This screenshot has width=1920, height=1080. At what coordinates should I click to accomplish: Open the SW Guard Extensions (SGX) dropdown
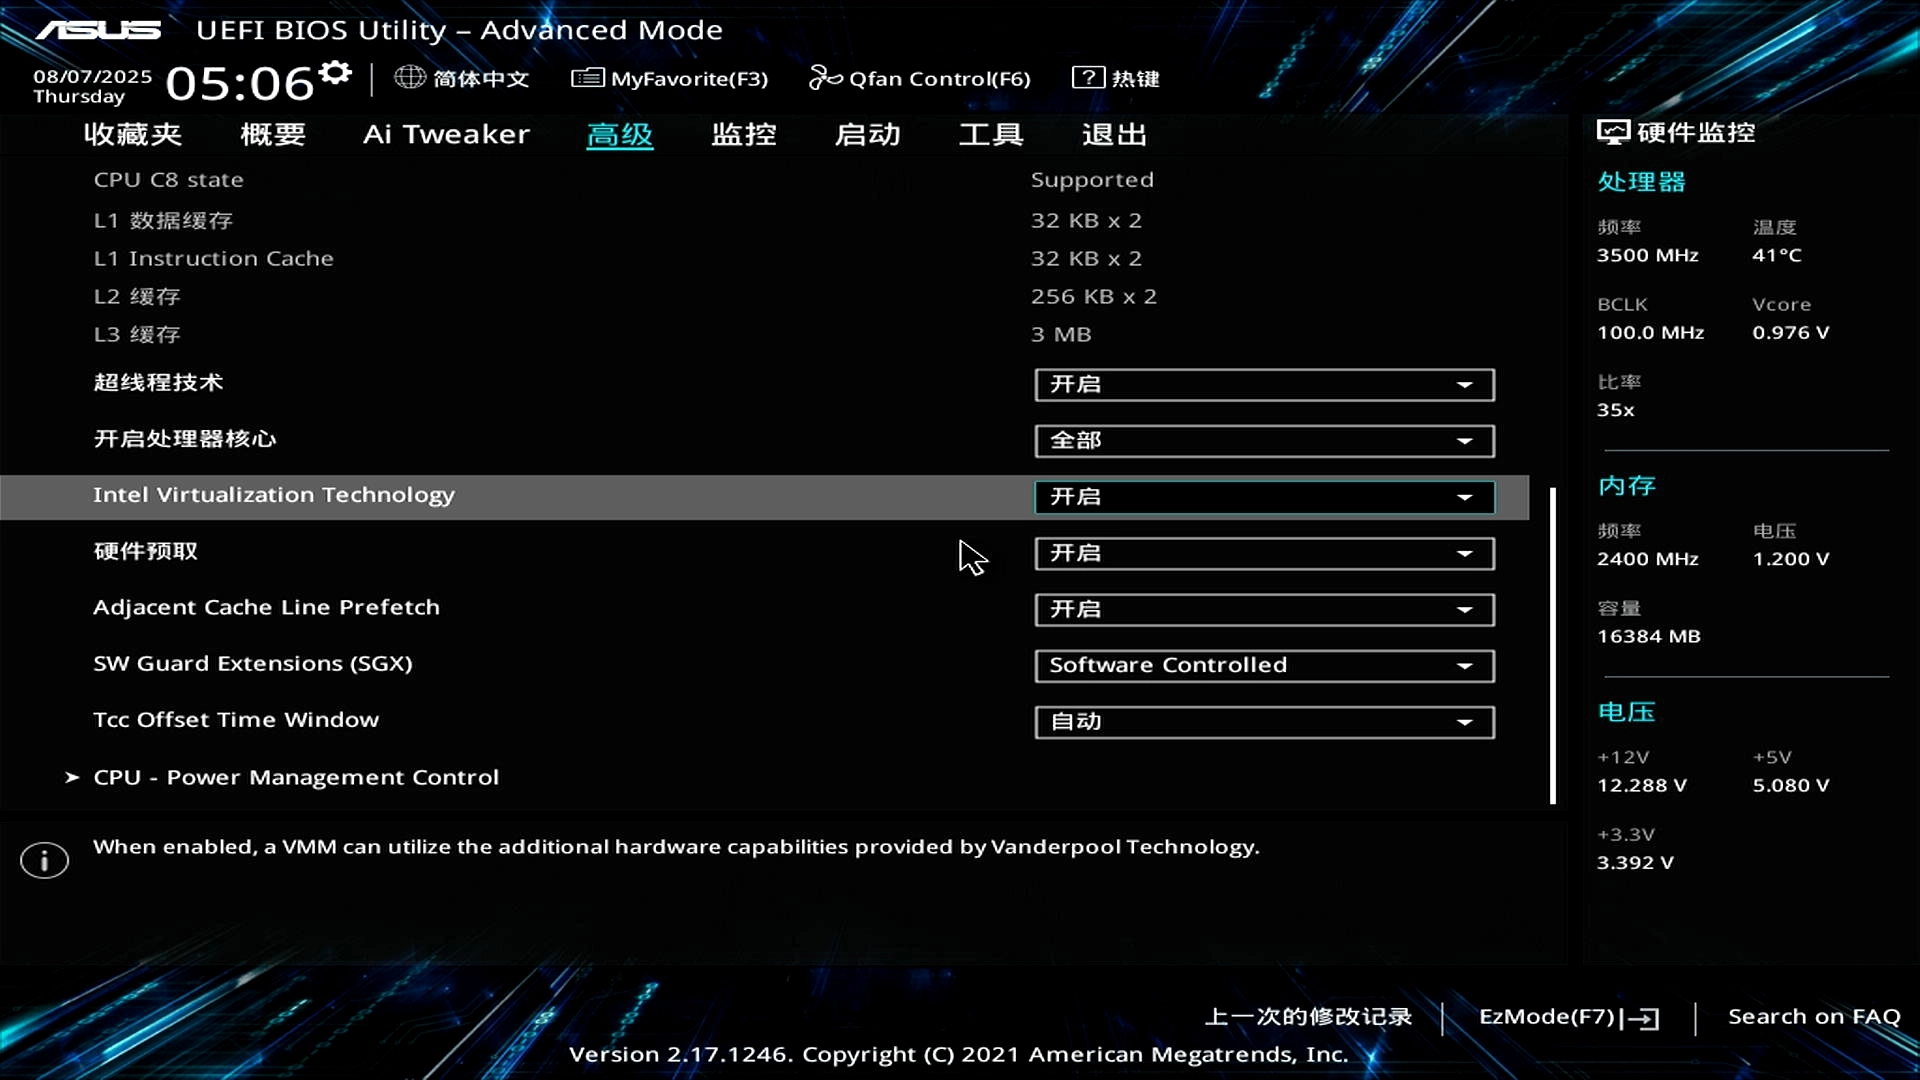(1263, 666)
